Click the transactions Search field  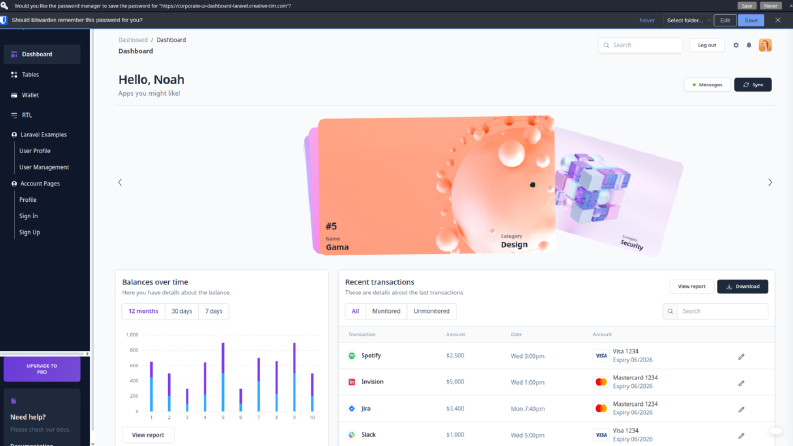722,311
